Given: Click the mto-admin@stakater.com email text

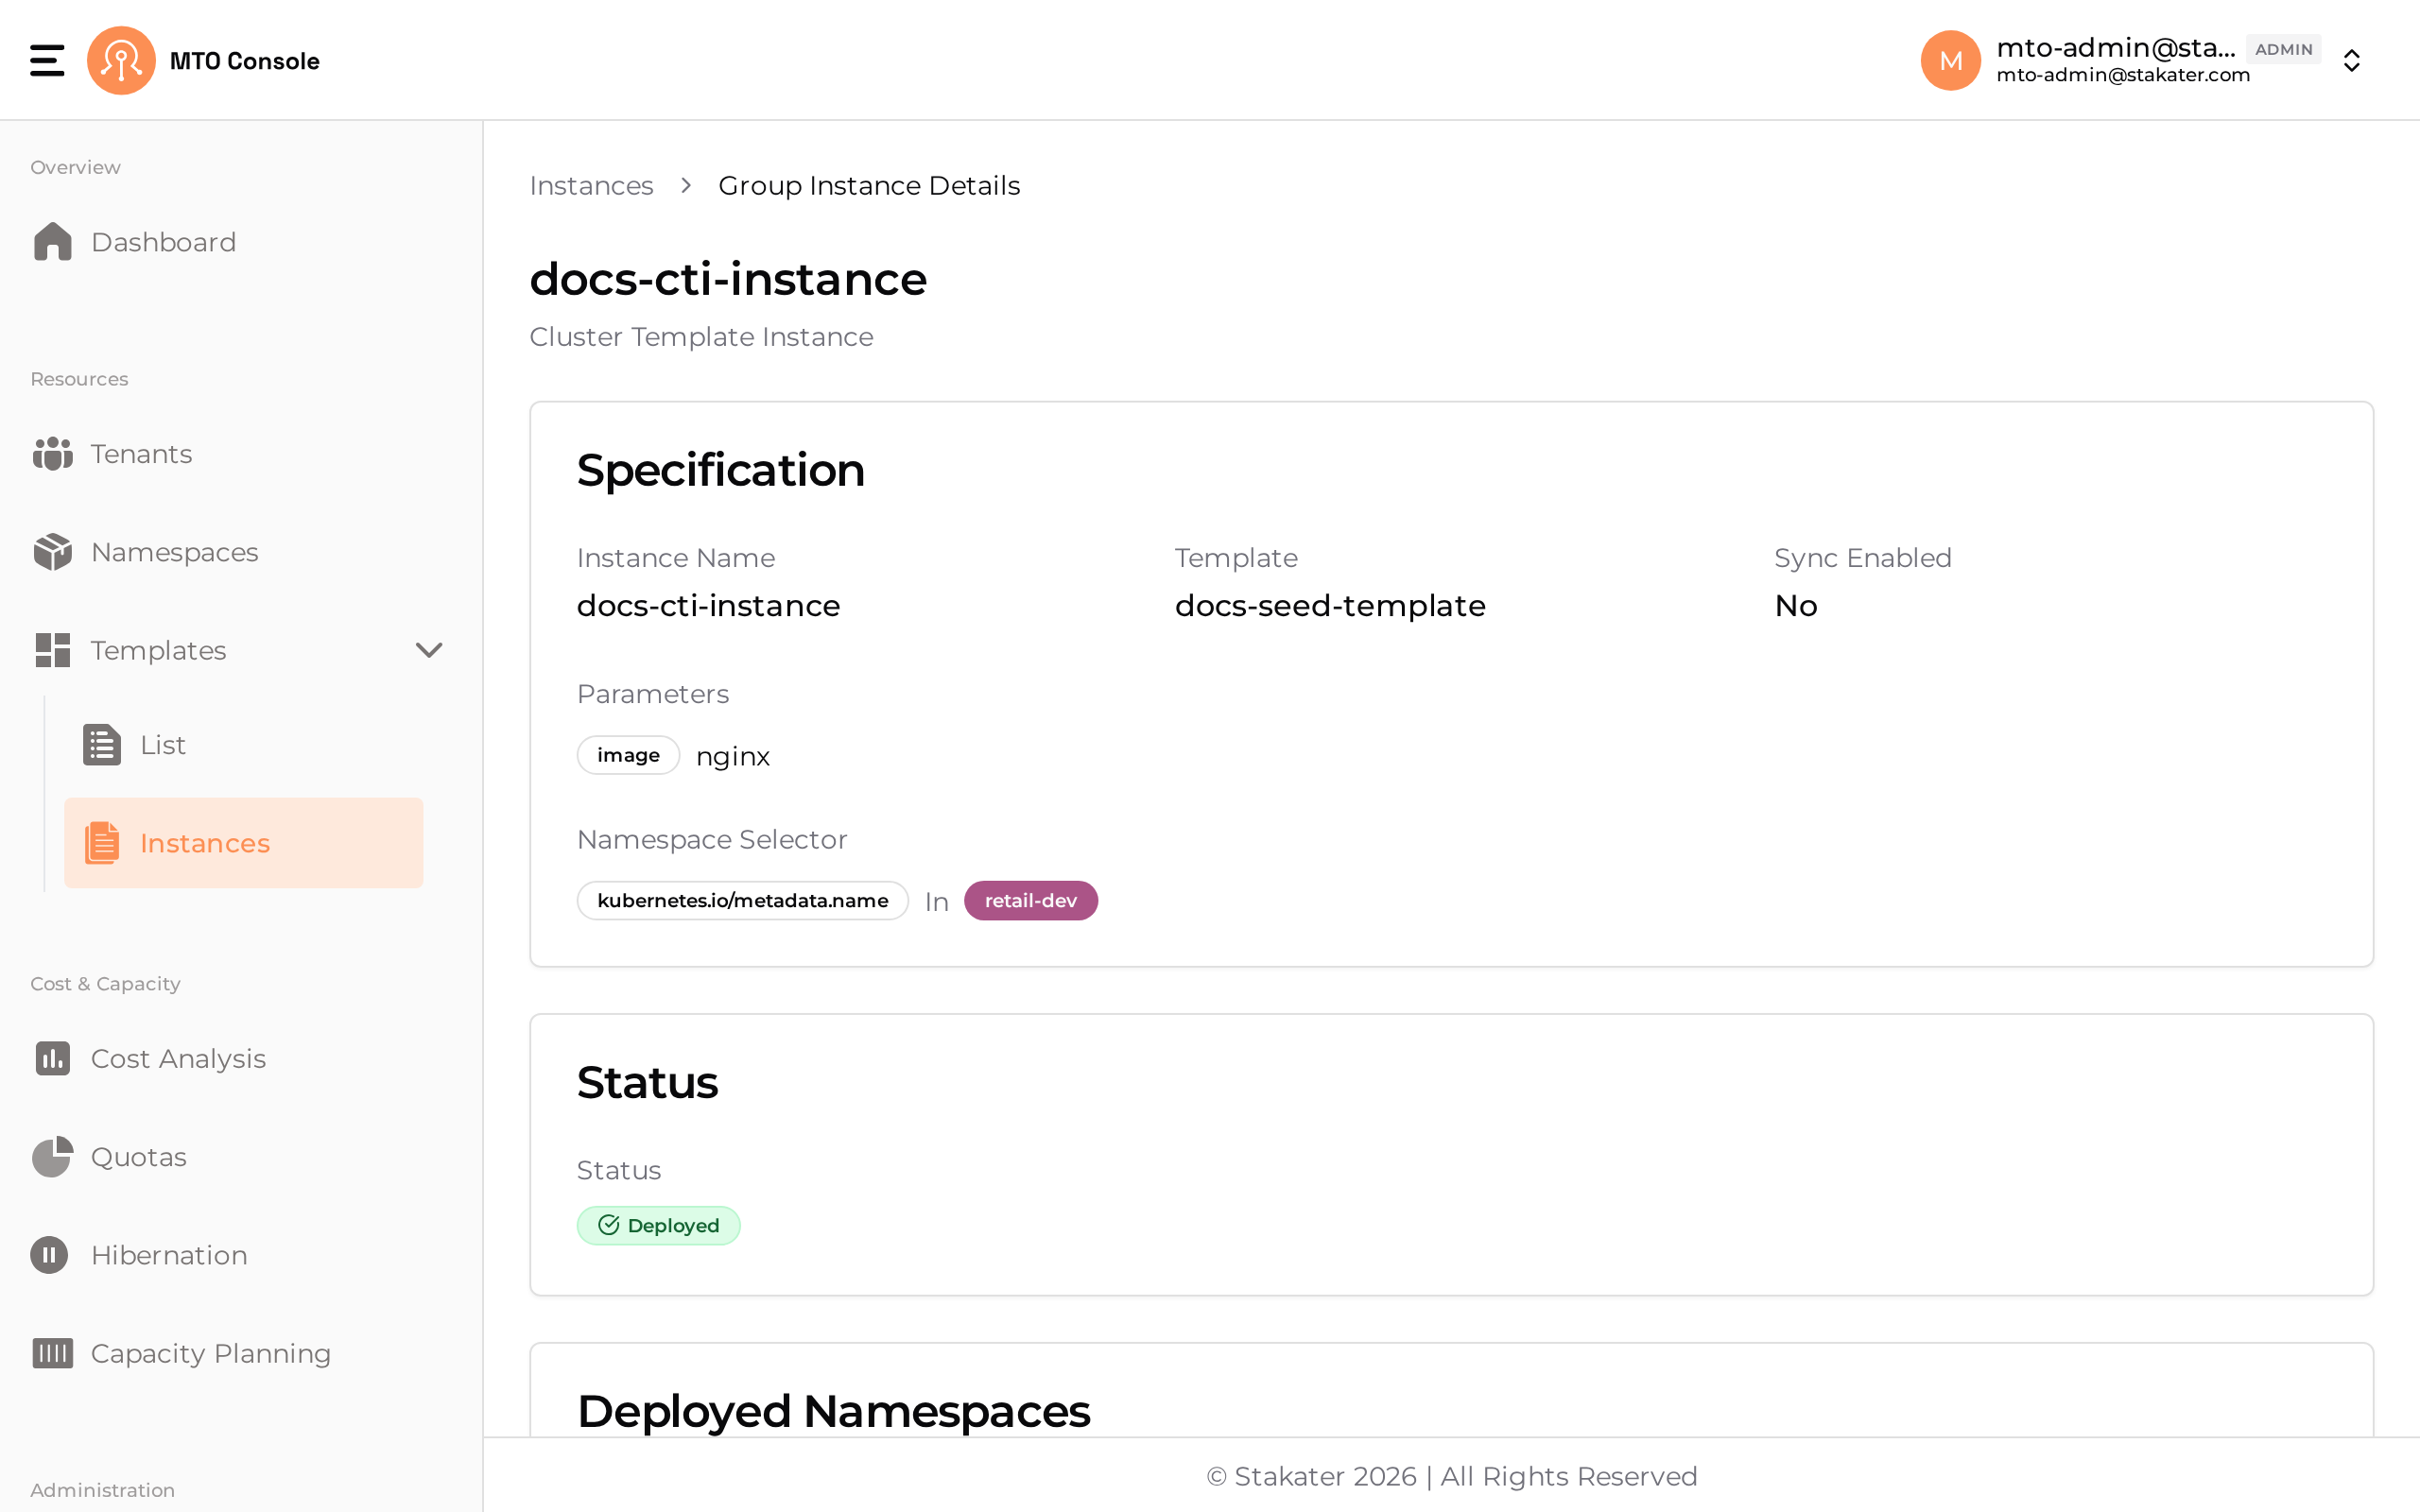Looking at the screenshot, I should [2123, 75].
